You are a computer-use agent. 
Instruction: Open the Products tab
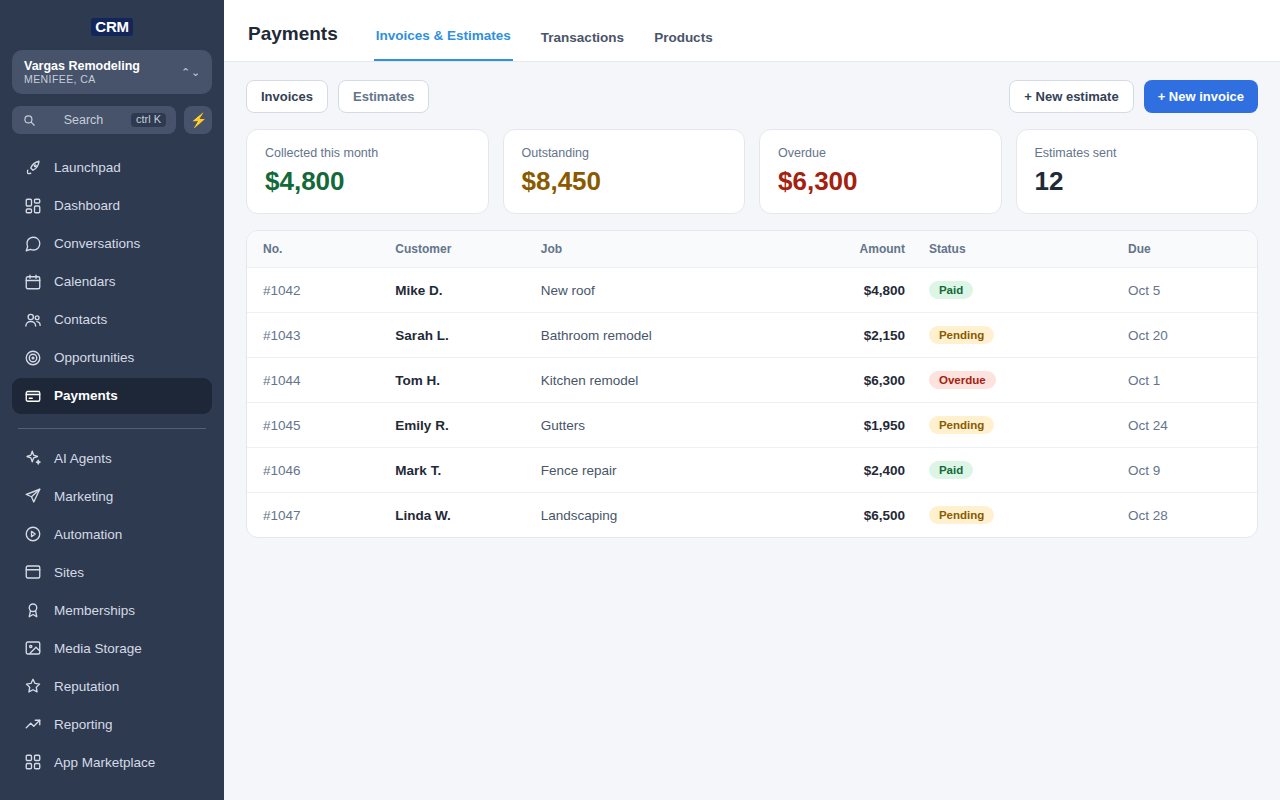[x=683, y=38]
